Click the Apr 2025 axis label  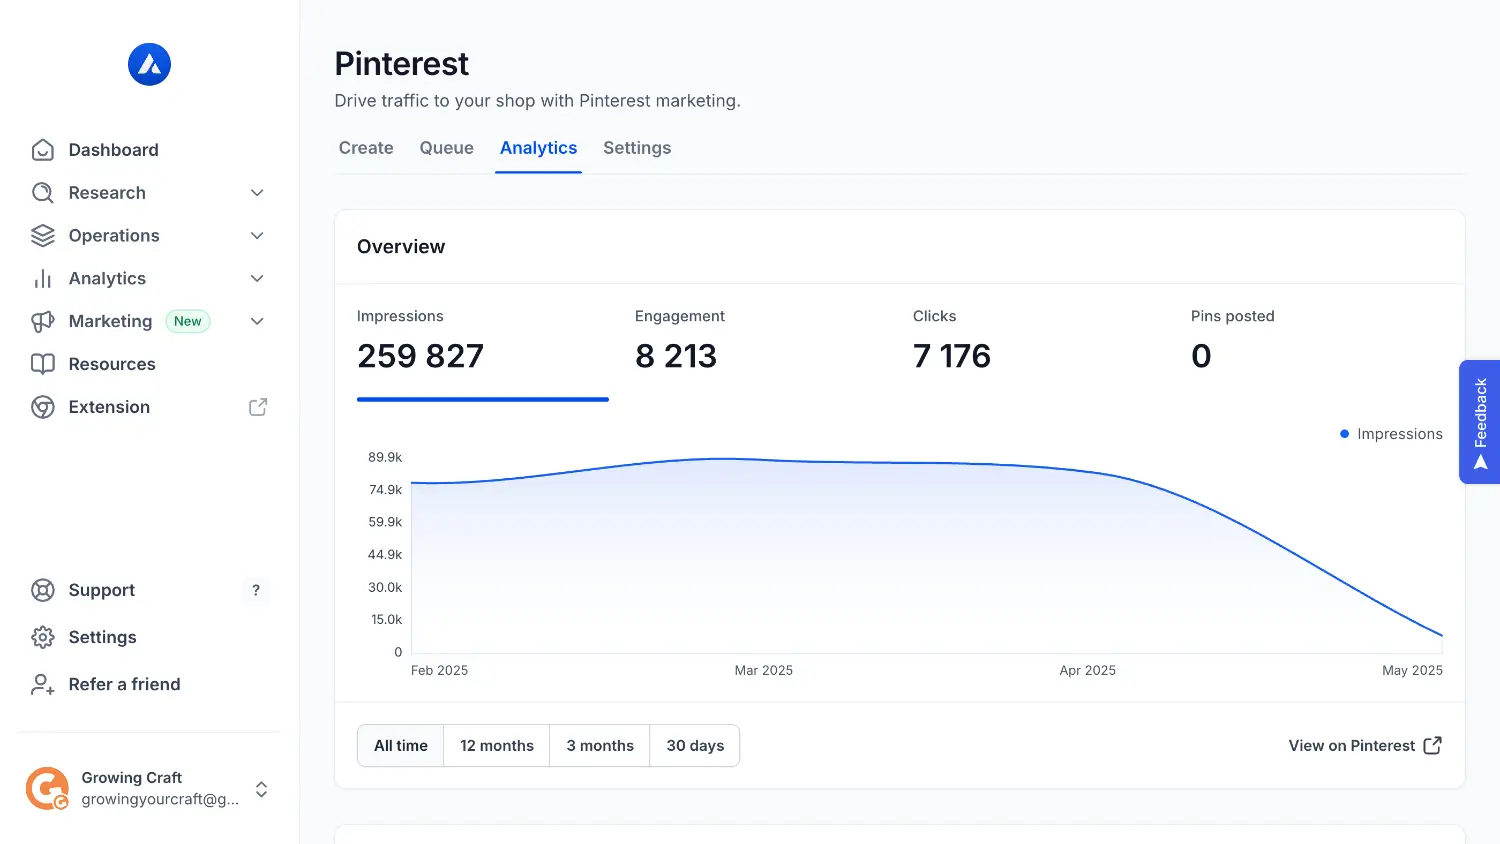[1087, 671]
